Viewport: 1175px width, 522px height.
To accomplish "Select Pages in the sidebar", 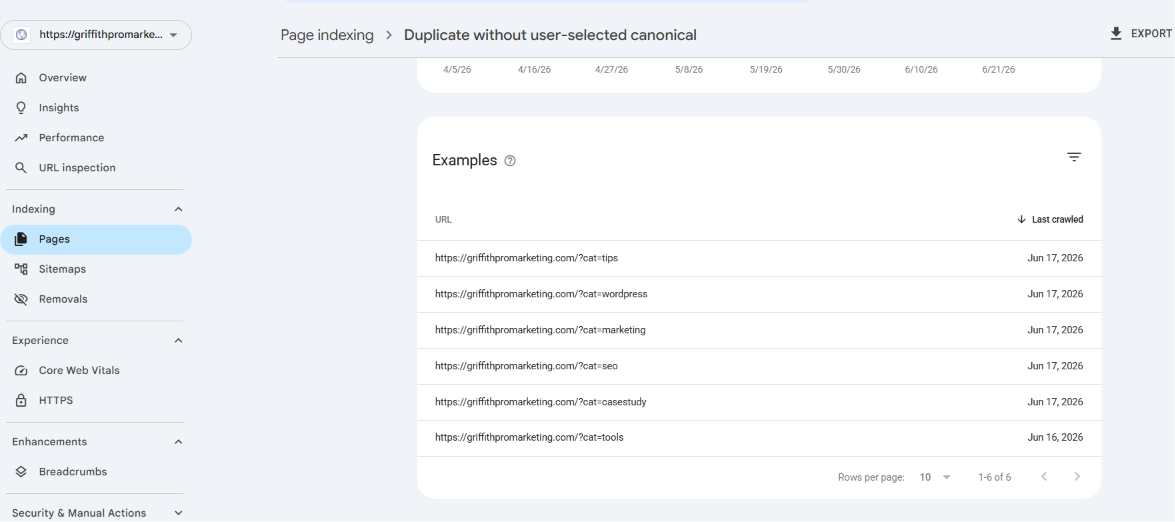I will click(96, 240).
